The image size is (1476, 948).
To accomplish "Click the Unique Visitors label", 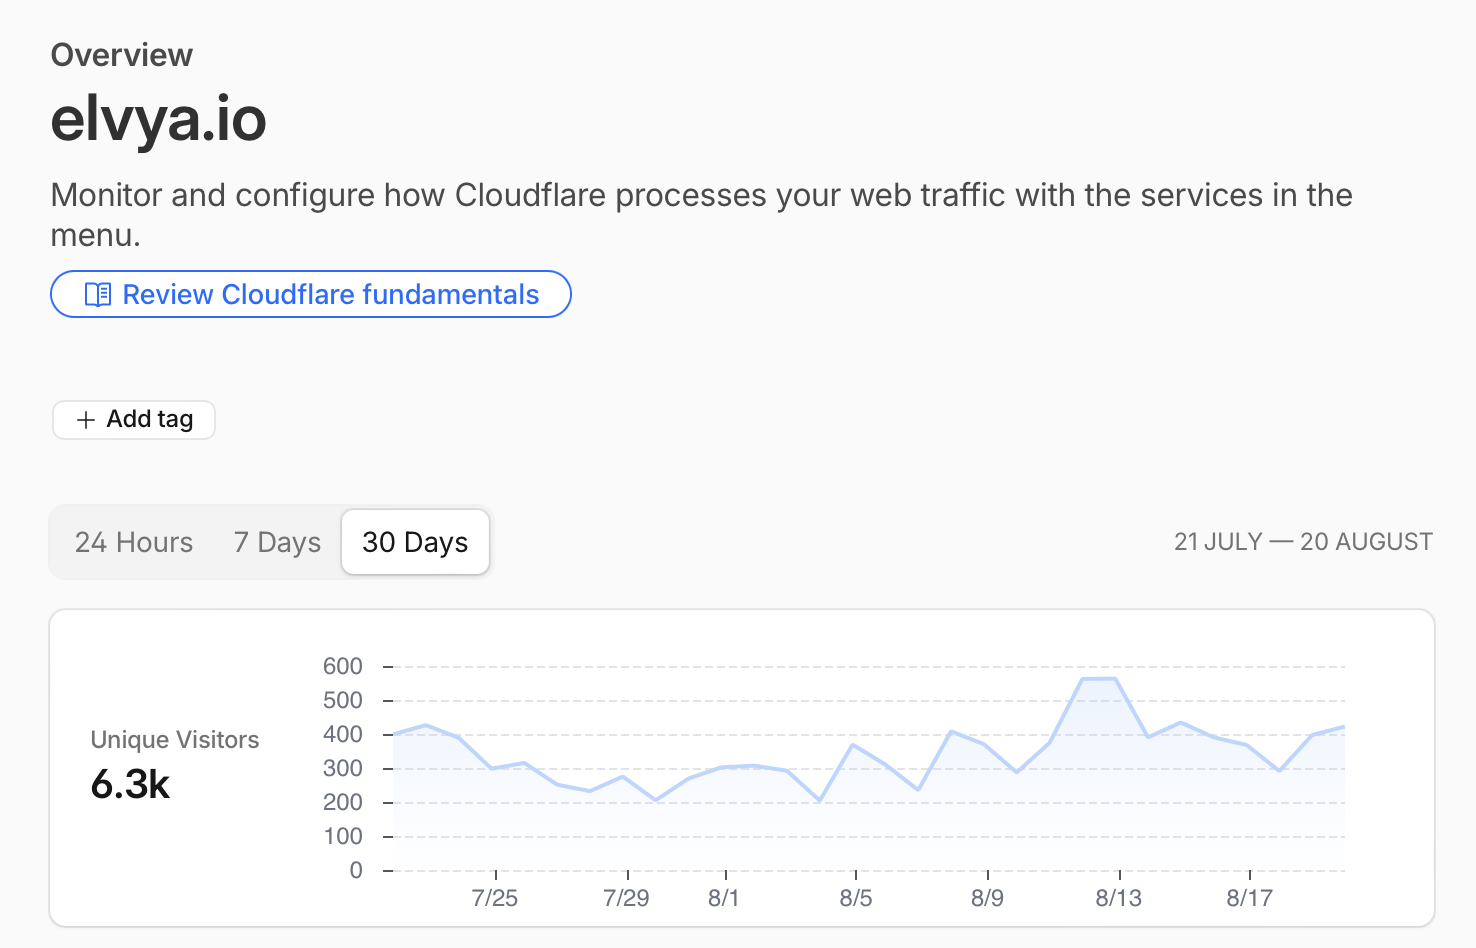I will pos(175,740).
